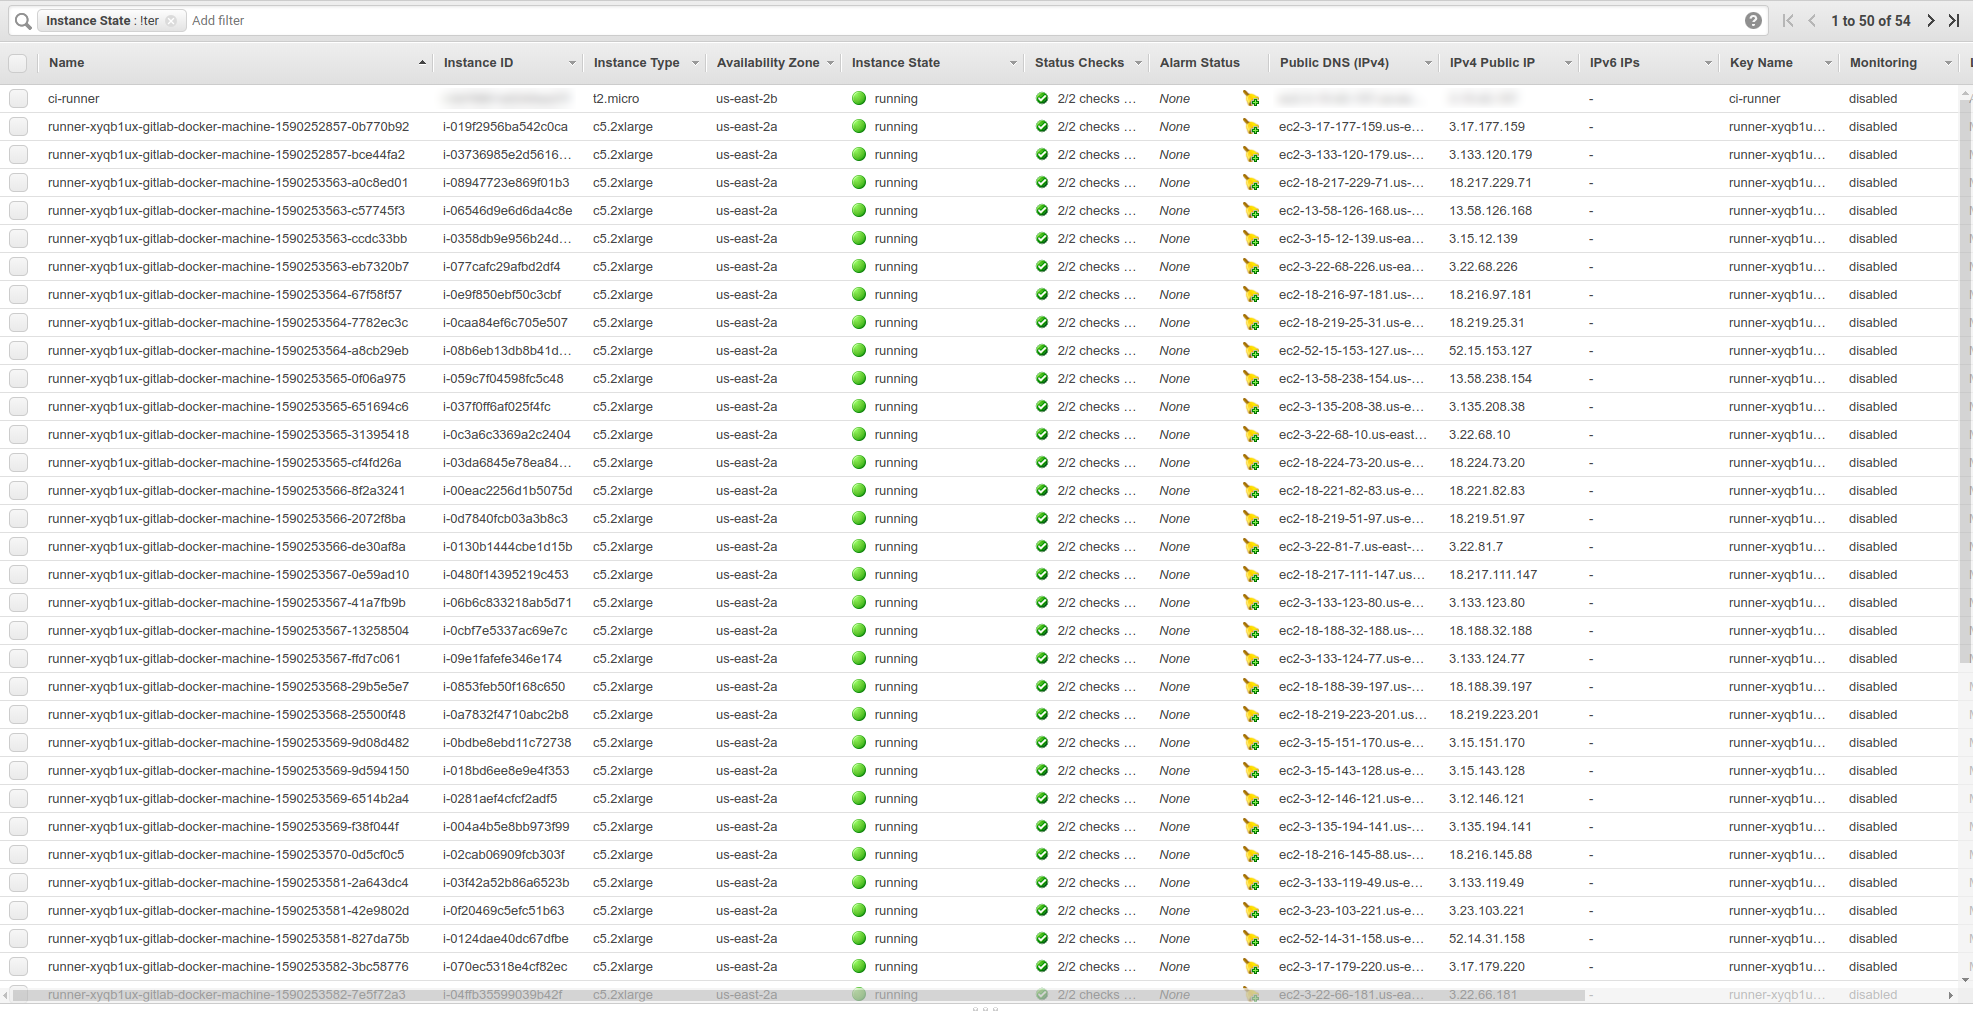This screenshot has width=1977, height=1014.
Task: Click alarm icon in row with IP 13.58.126.168
Action: point(1251,211)
